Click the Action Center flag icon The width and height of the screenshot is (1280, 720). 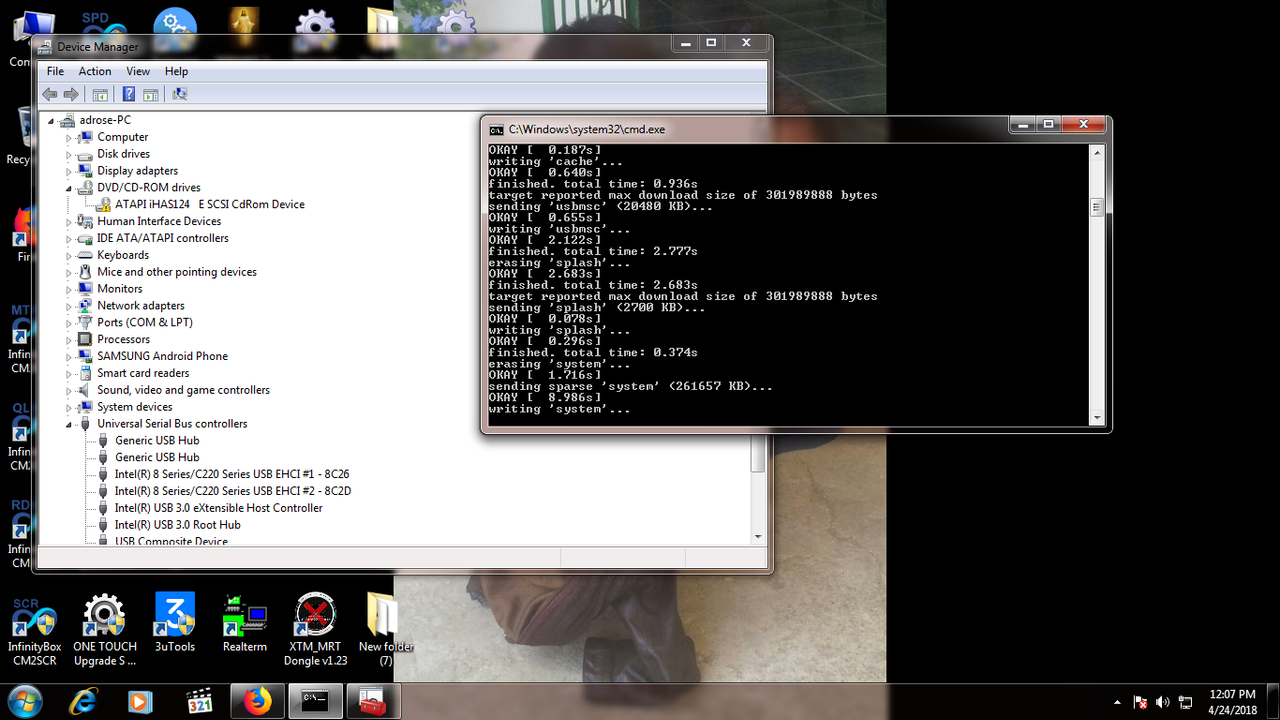point(1139,701)
